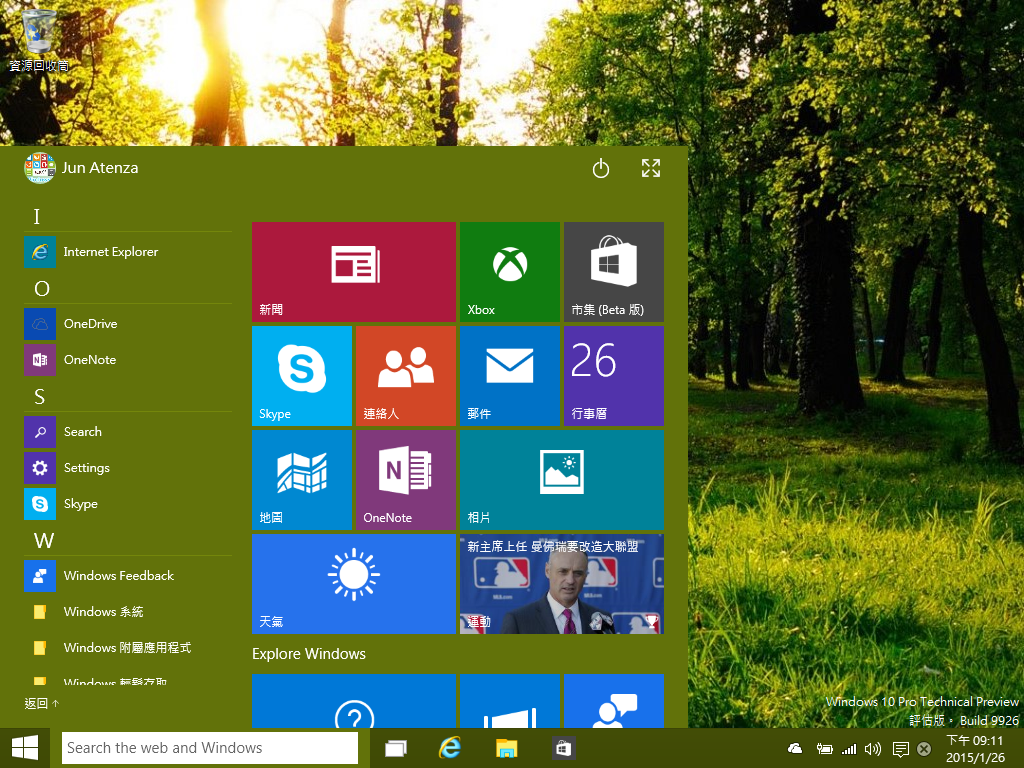Open the Xbox tile
1024x768 pixels.
point(509,272)
